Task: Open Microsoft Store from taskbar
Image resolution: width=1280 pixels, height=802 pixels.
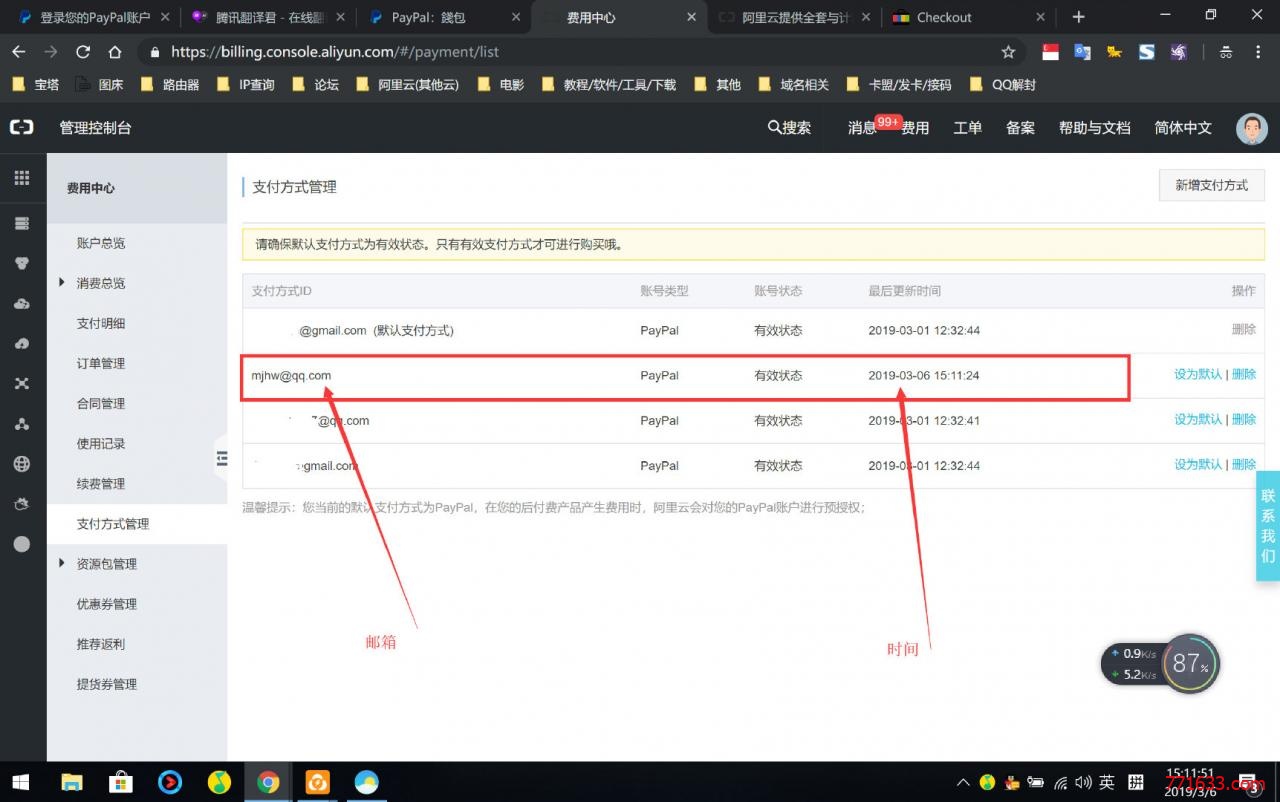Action: (x=121, y=782)
